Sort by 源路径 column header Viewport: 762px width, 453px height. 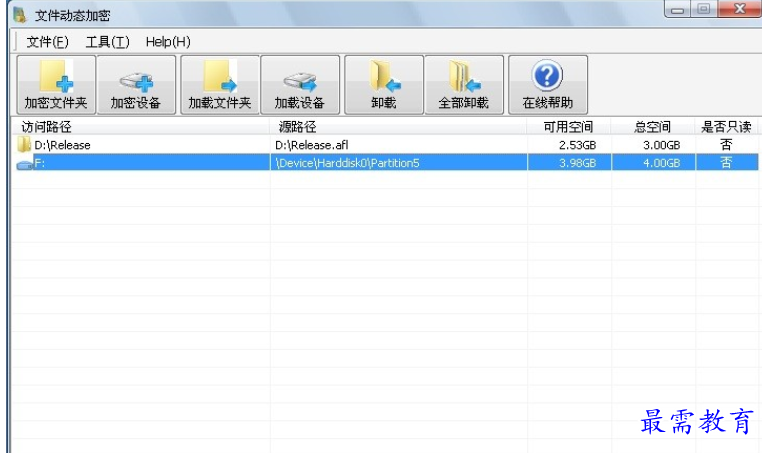click(398, 127)
